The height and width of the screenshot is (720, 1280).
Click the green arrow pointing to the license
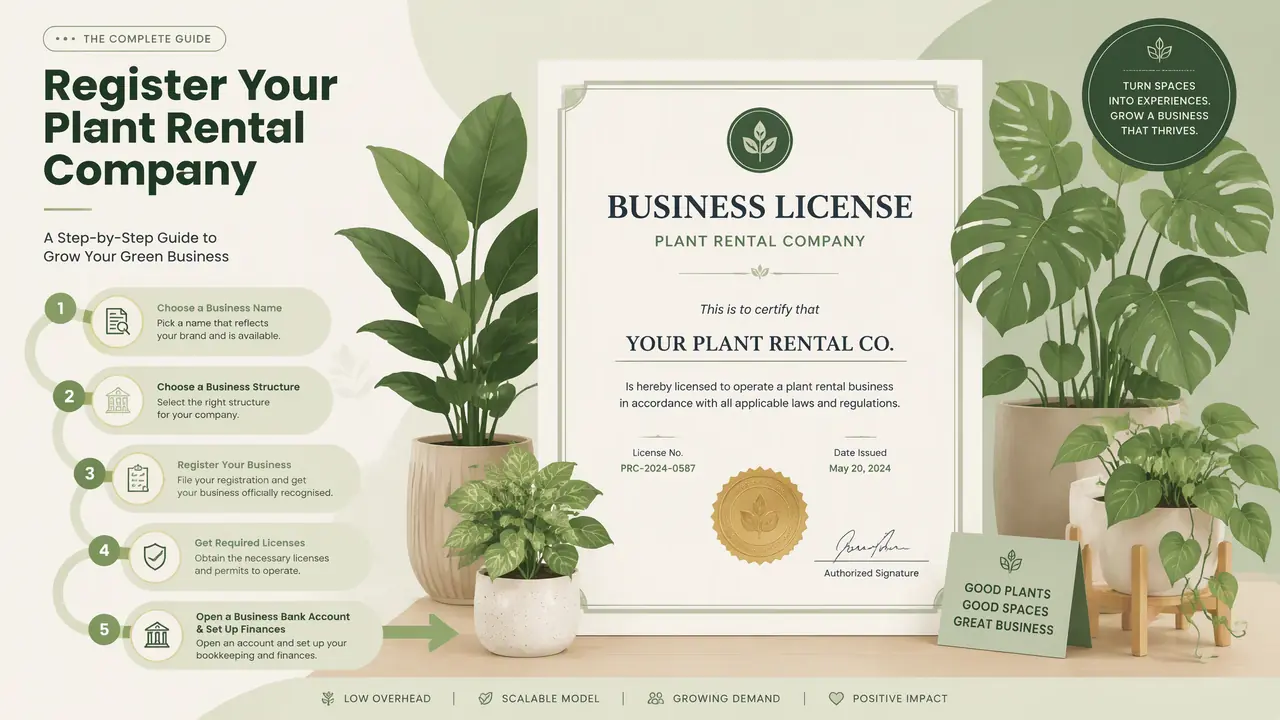[420, 632]
